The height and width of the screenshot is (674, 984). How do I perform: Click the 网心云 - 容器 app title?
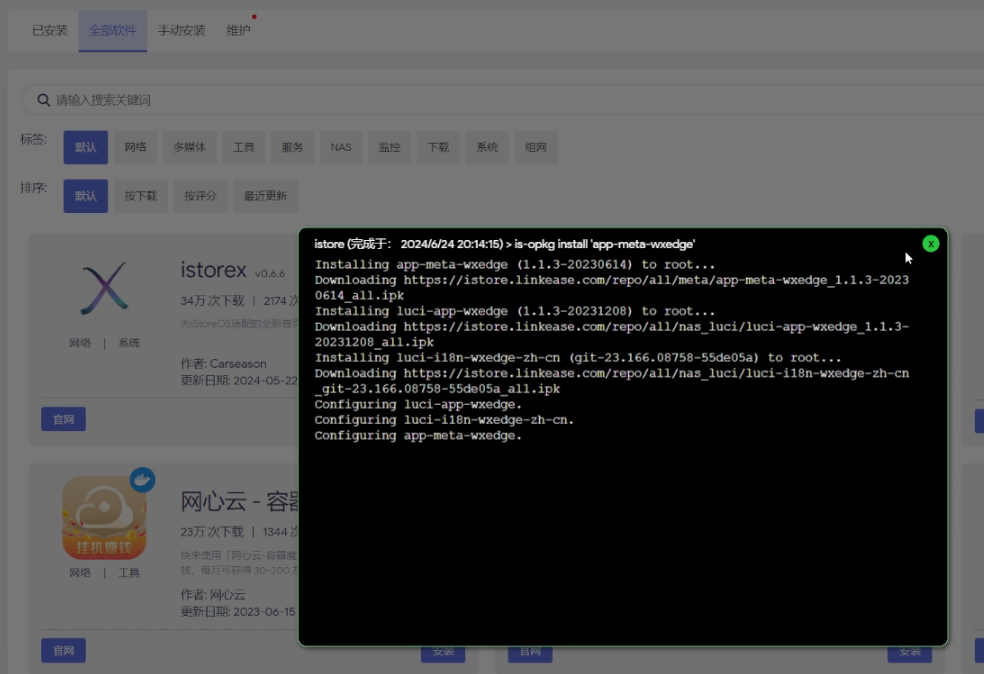240,502
